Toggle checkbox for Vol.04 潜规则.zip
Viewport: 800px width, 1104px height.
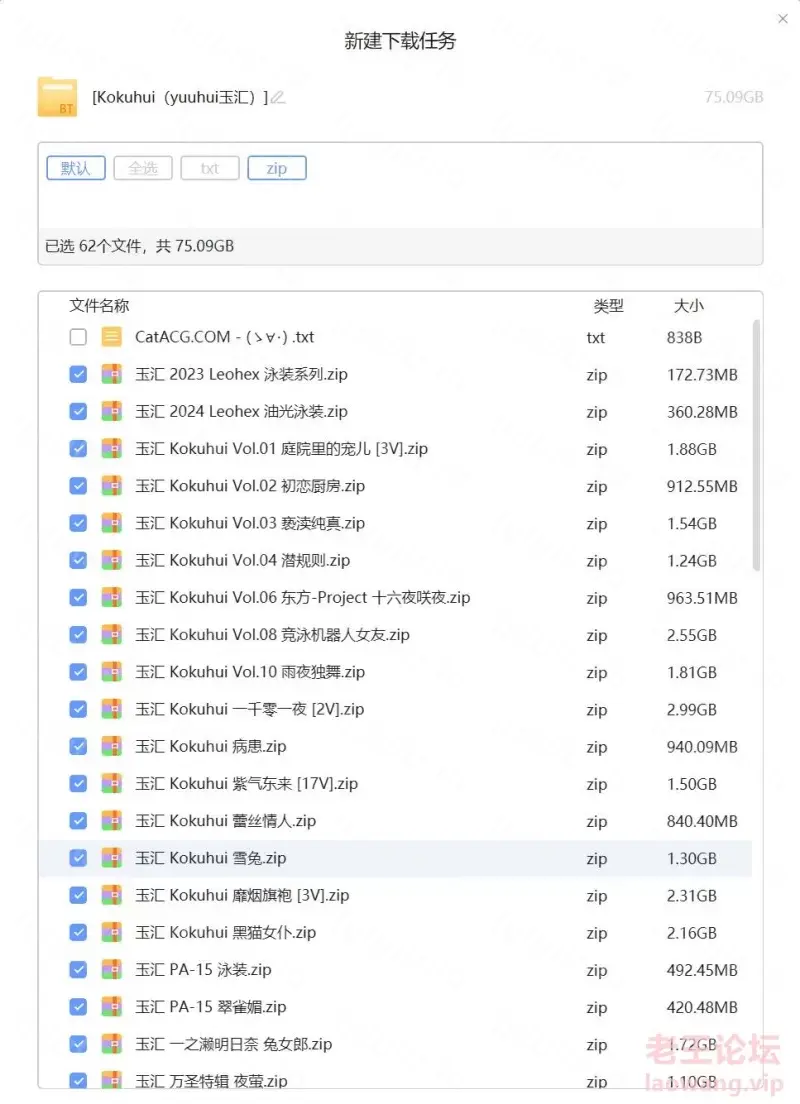78,560
